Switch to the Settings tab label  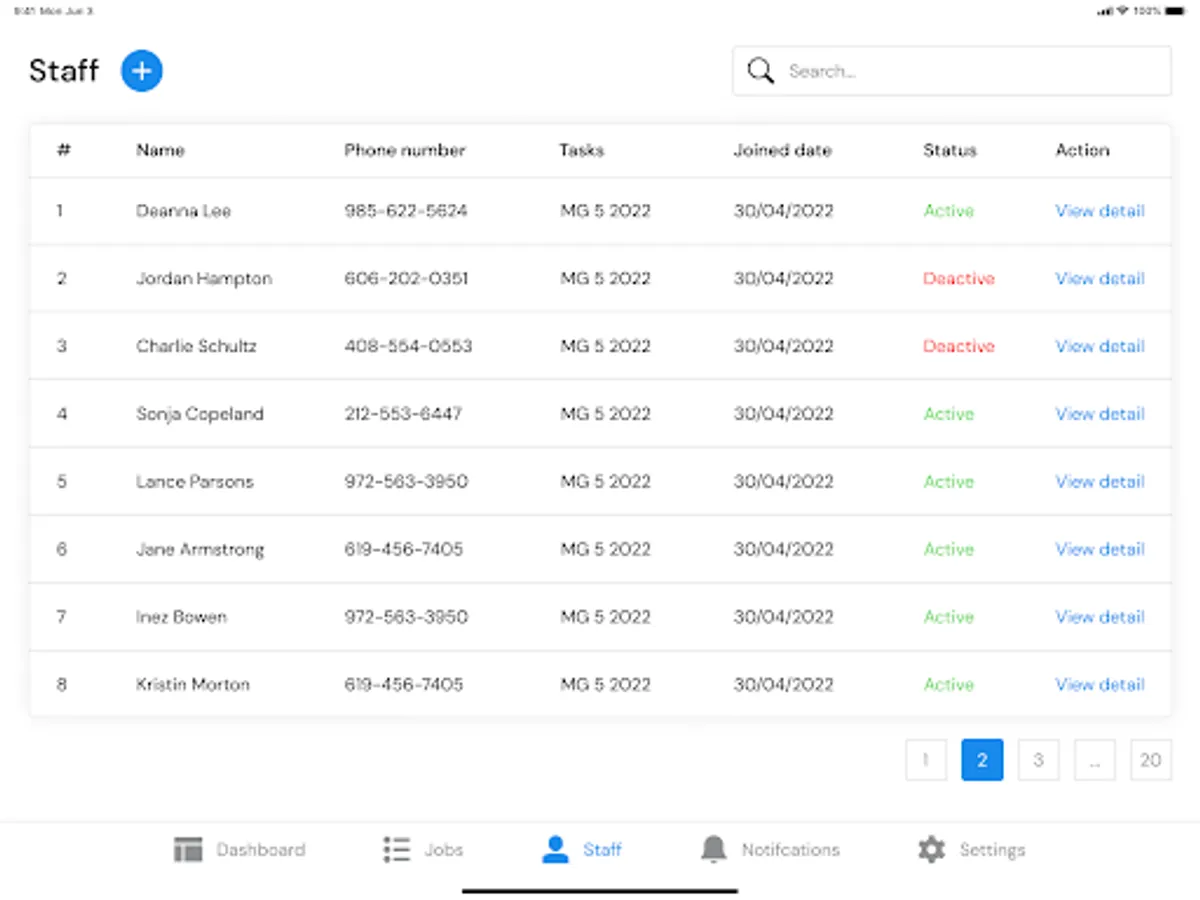(x=993, y=850)
